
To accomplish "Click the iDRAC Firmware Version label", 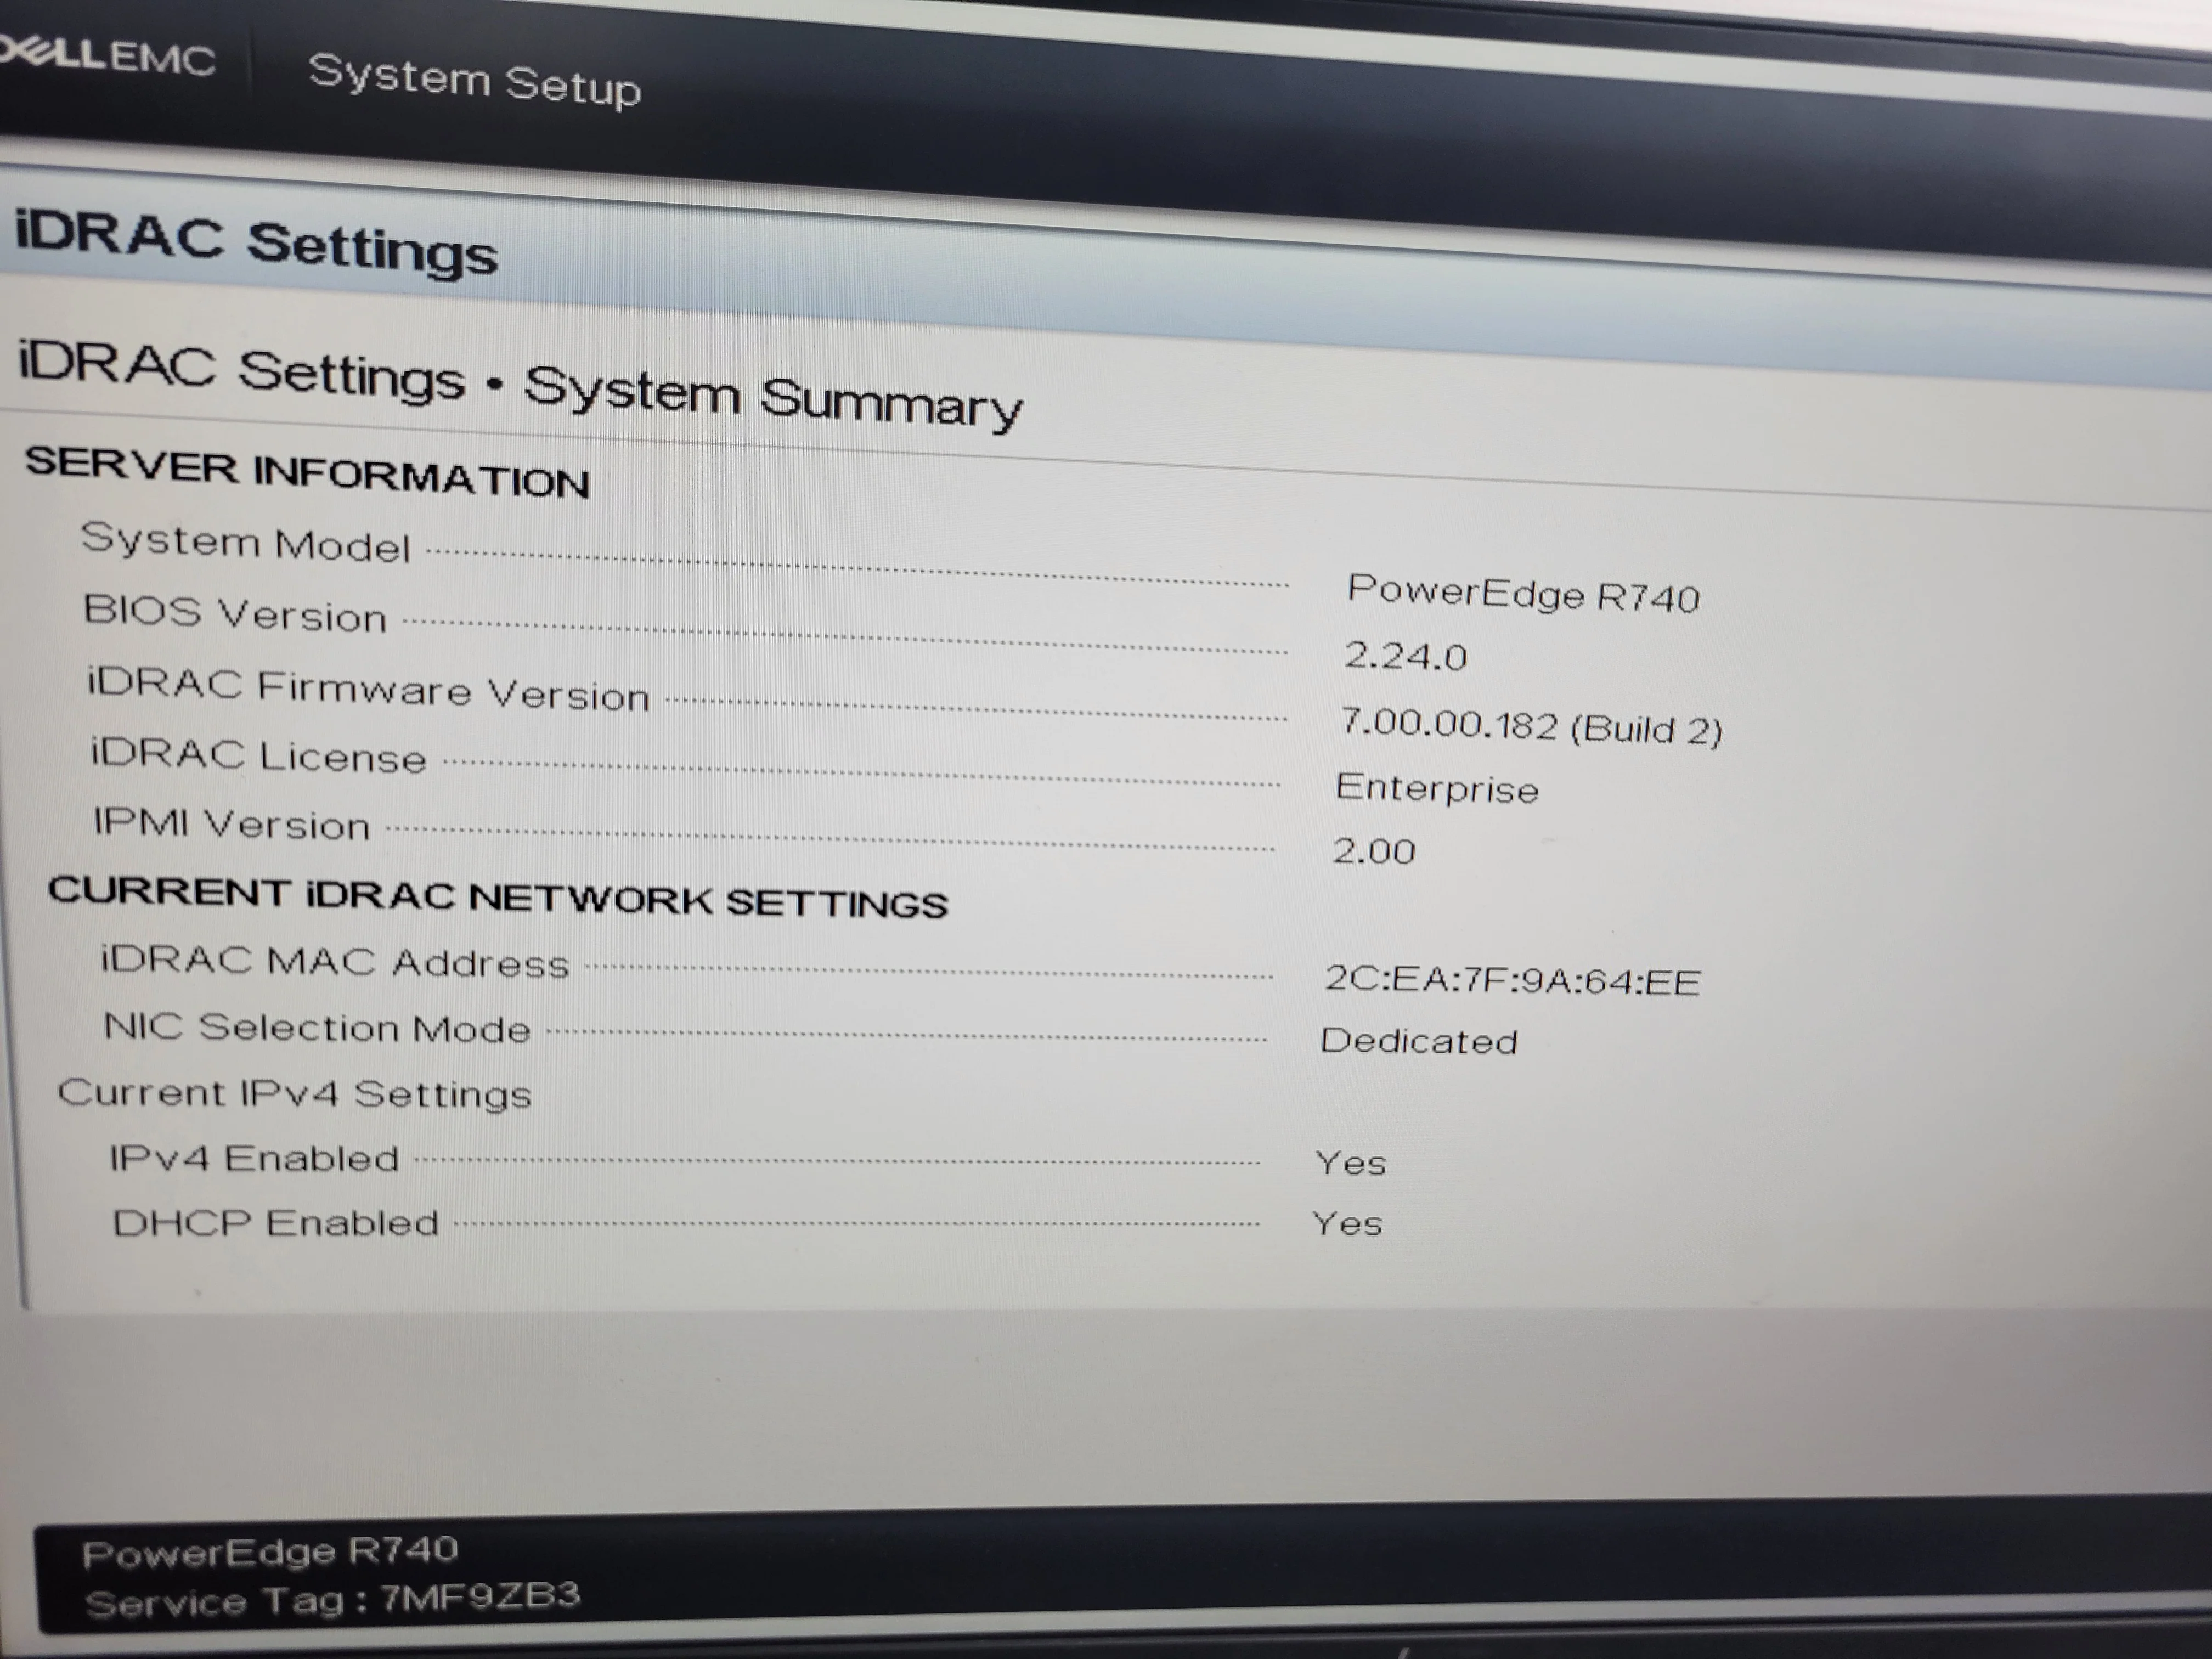I will 369,689.
